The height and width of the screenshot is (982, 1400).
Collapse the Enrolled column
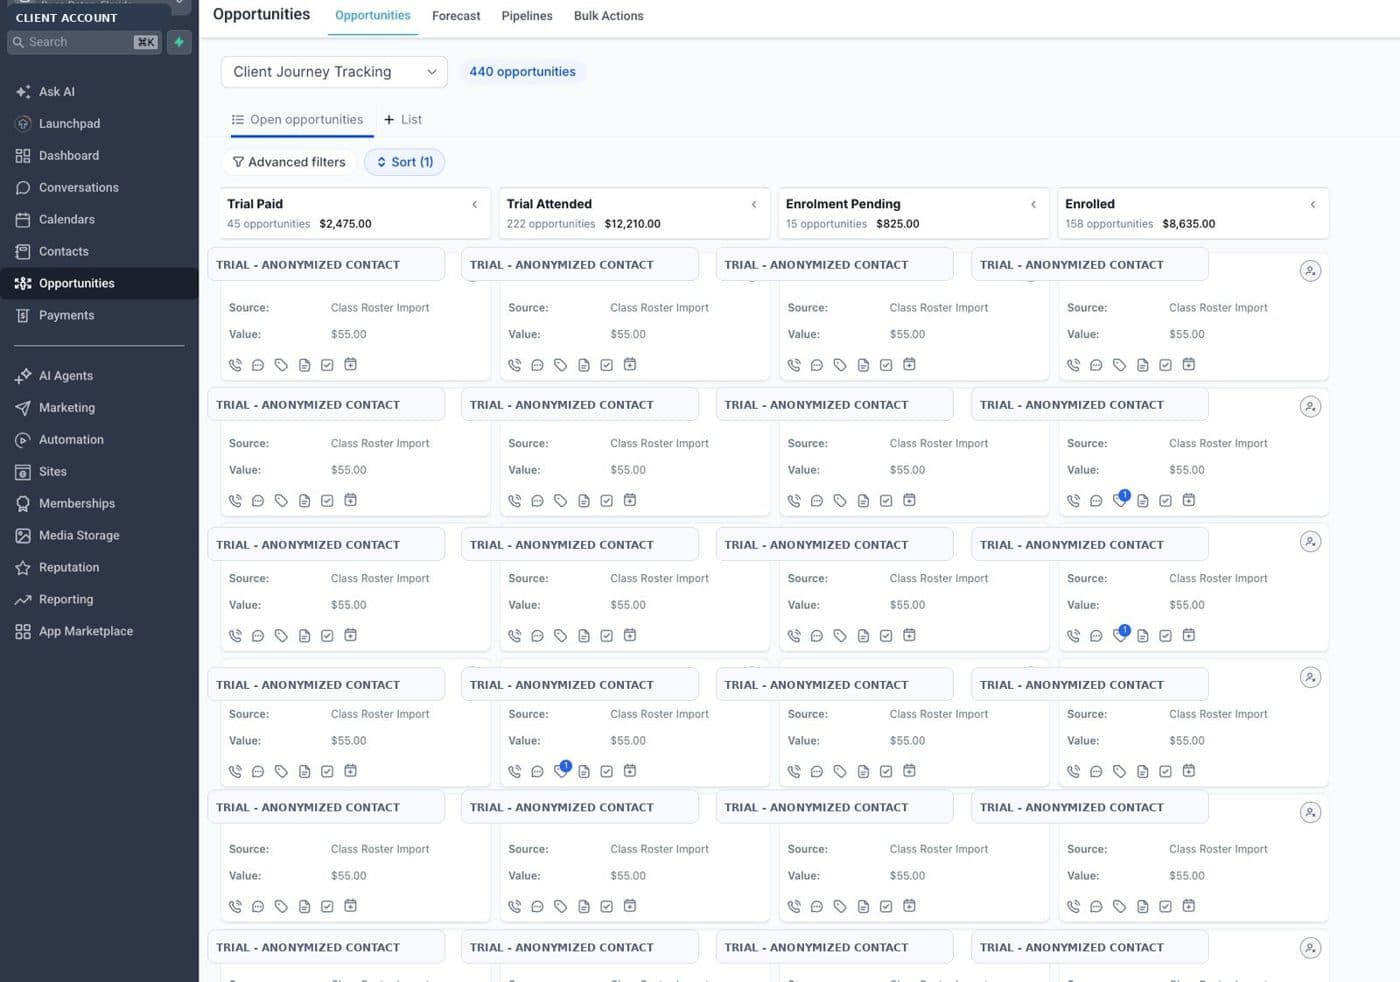1313,204
